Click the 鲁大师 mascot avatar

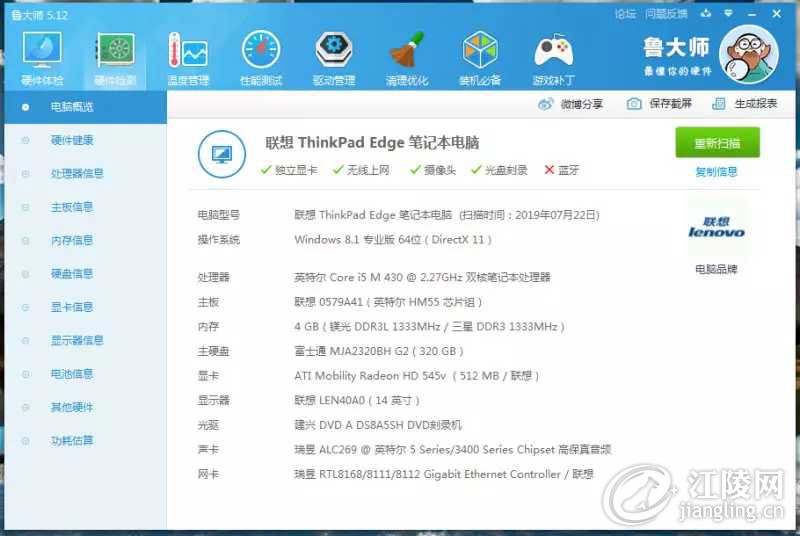(x=749, y=54)
